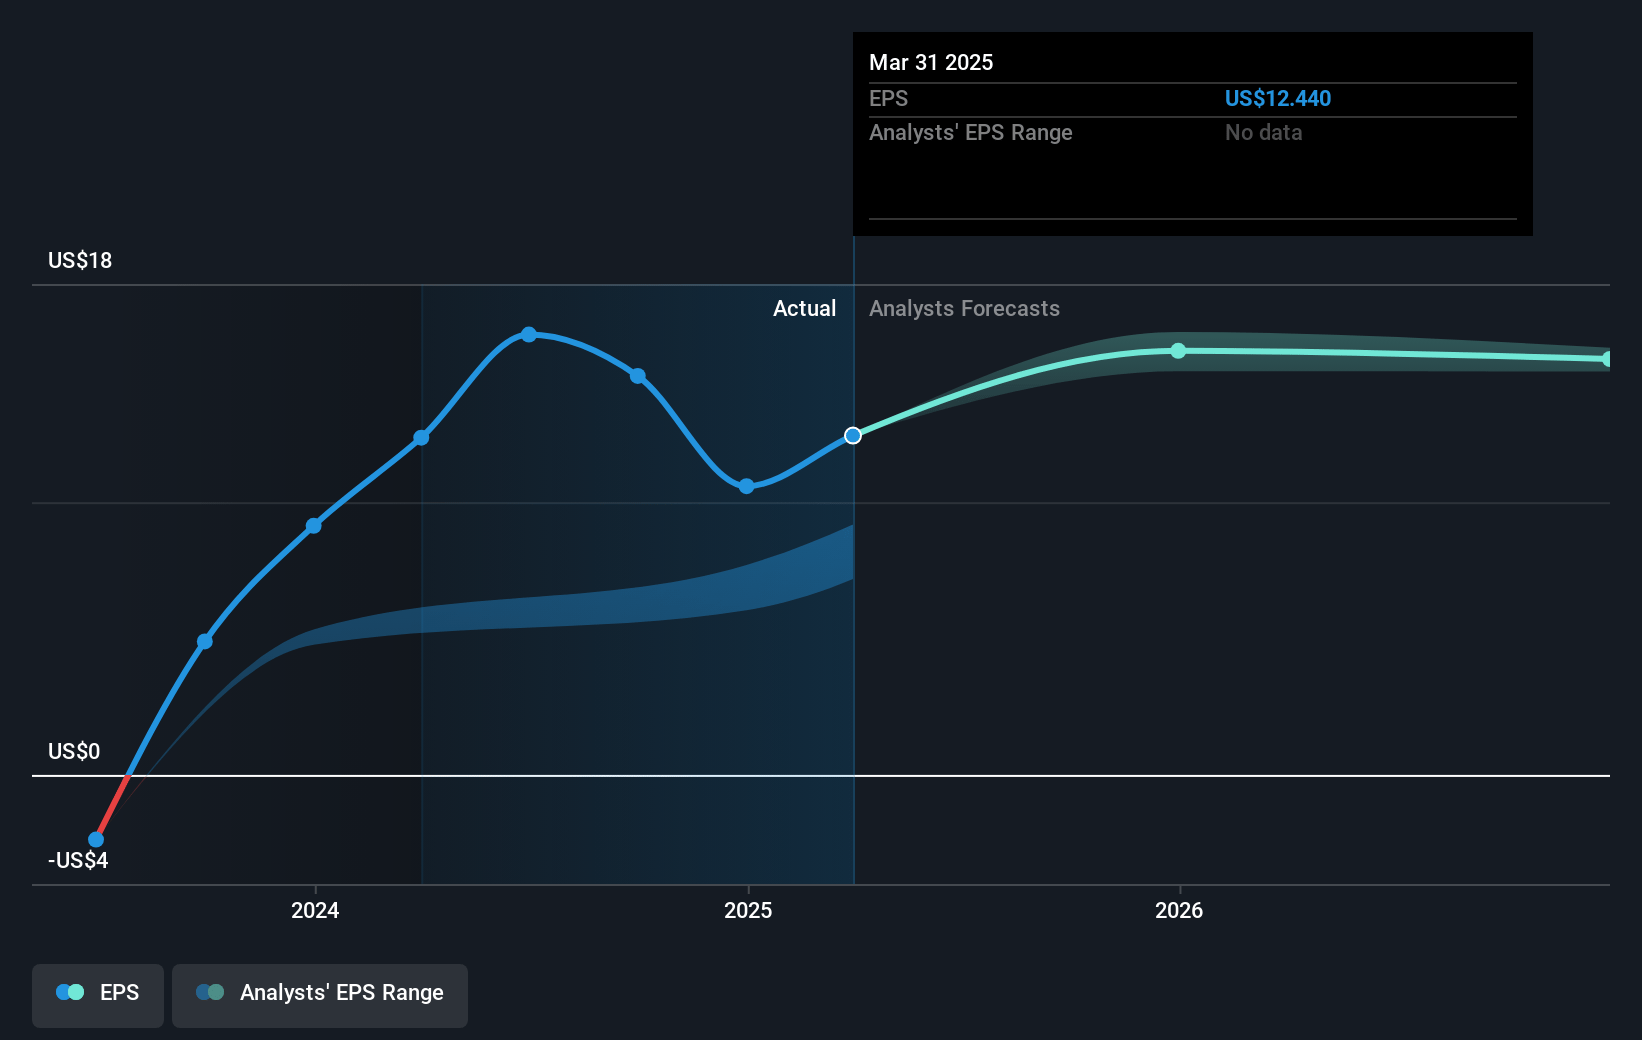Click the US$18 y-axis label

(80, 260)
